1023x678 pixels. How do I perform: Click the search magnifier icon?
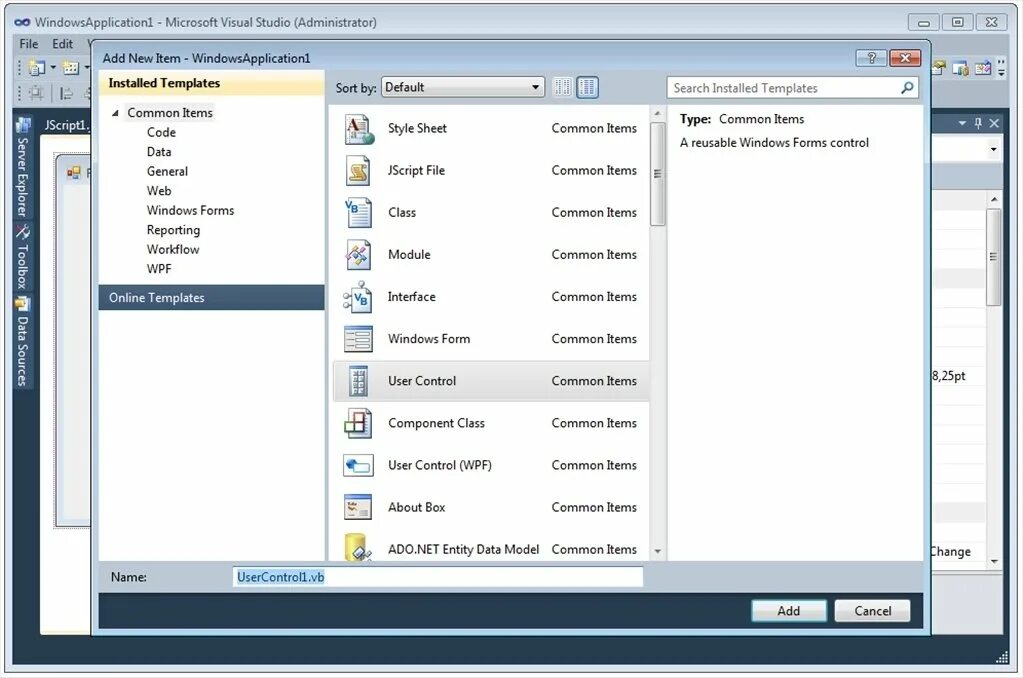click(907, 87)
